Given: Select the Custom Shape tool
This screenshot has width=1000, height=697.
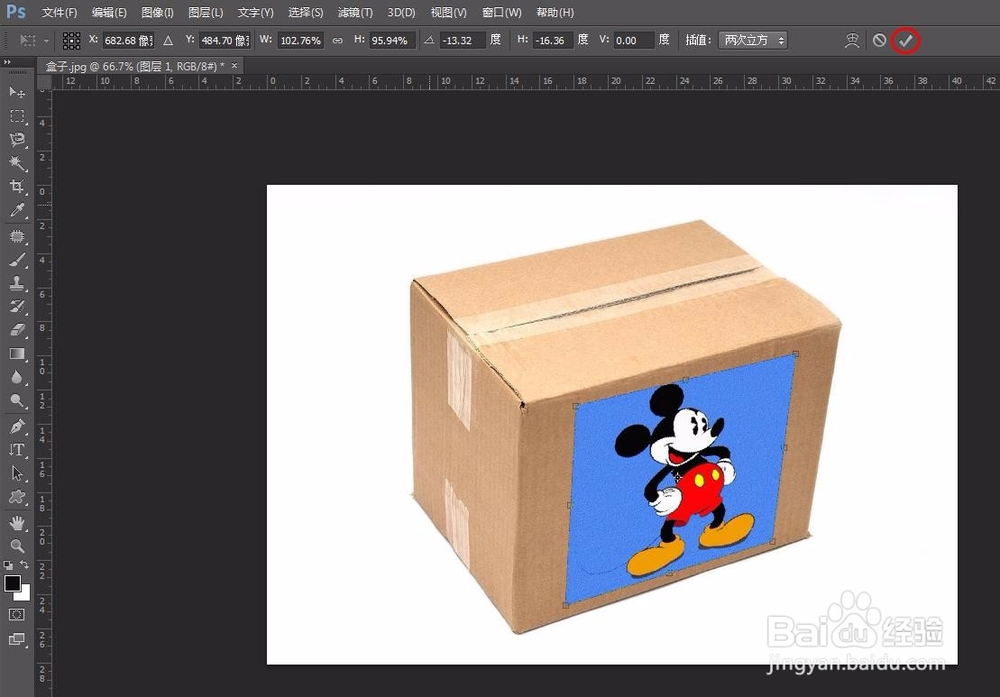Looking at the screenshot, I should coord(17,497).
